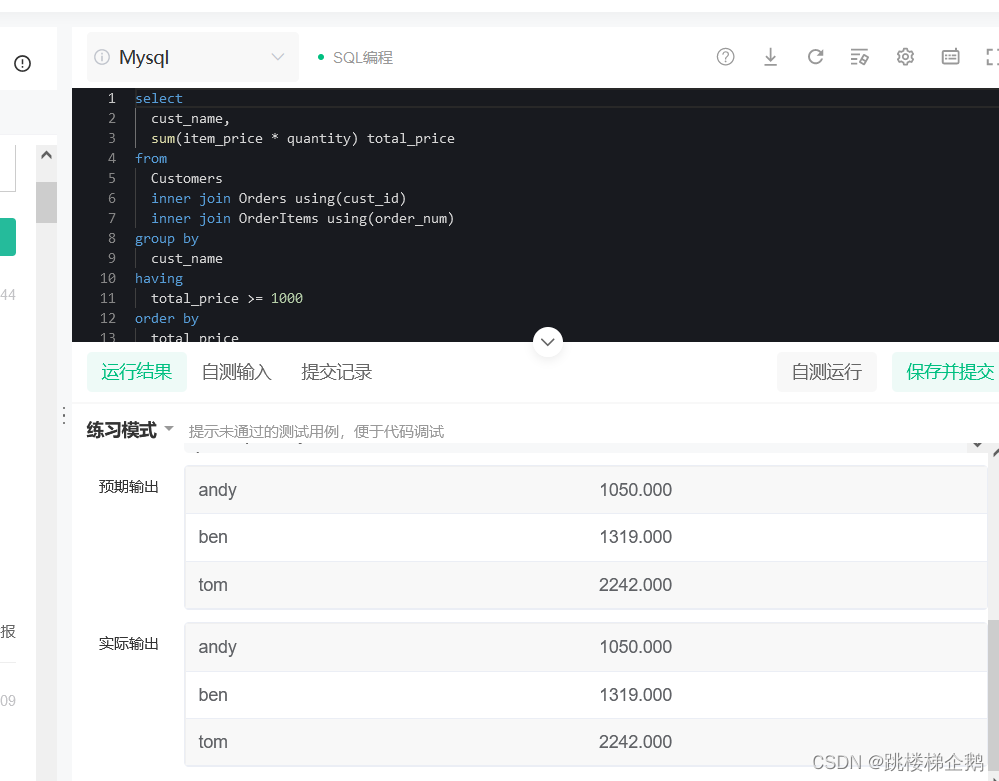Click the format code icon
This screenshot has height=781, width=999.
[x=859, y=57]
